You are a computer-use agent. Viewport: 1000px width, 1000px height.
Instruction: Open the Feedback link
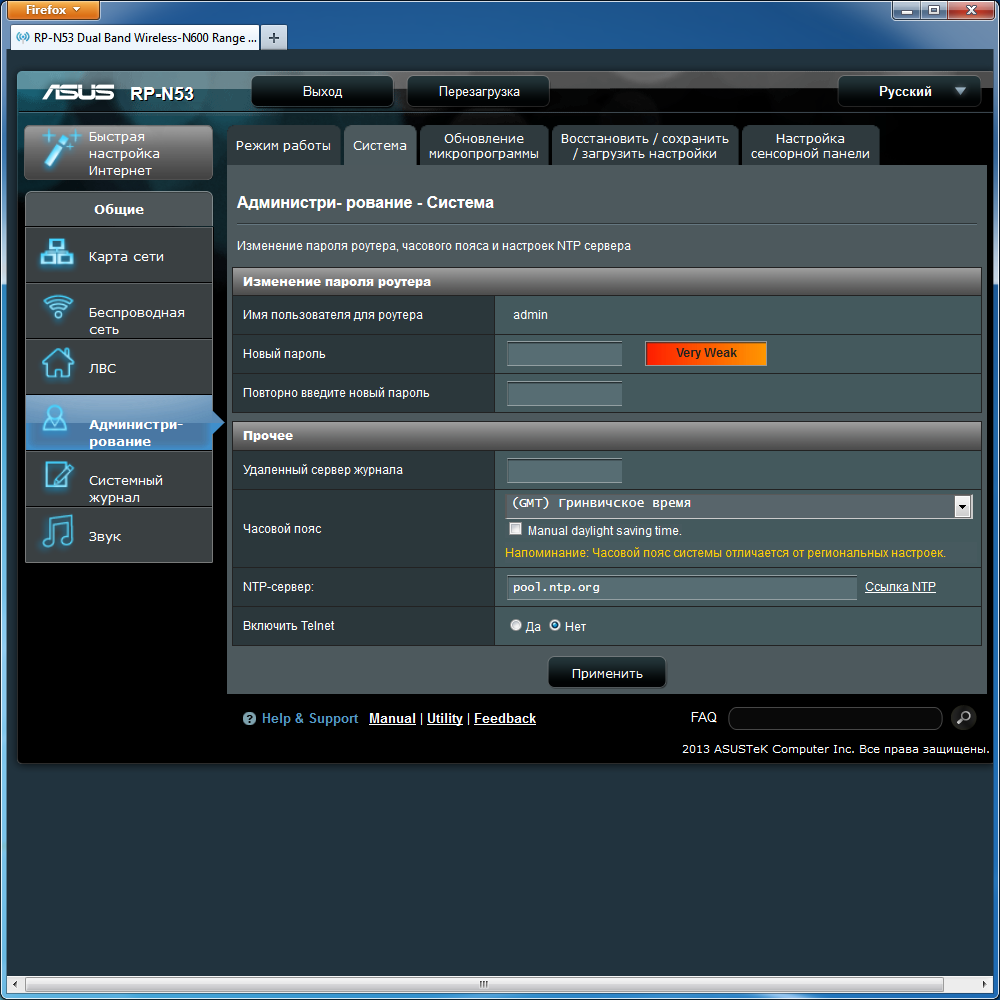coord(504,718)
